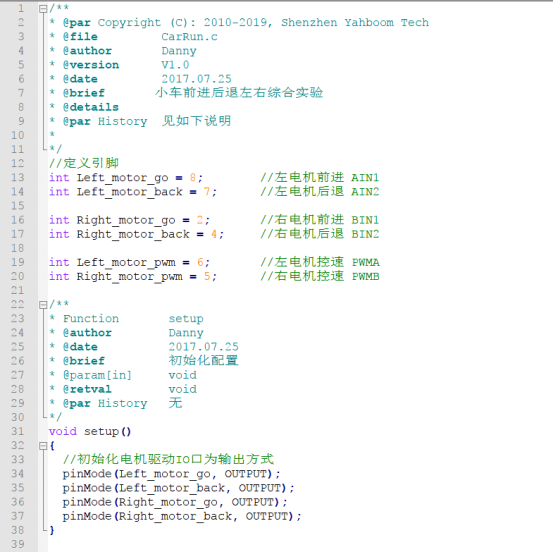Click the closing brace on line 38

coord(52,530)
